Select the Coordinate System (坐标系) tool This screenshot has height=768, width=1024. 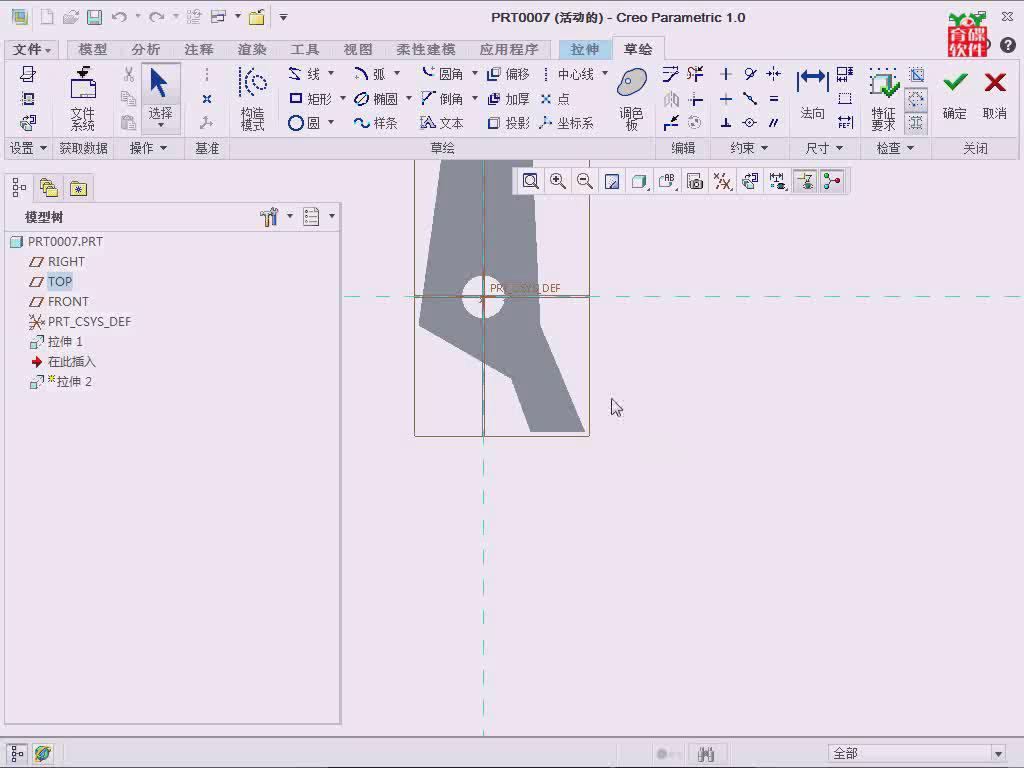(x=567, y=123)
